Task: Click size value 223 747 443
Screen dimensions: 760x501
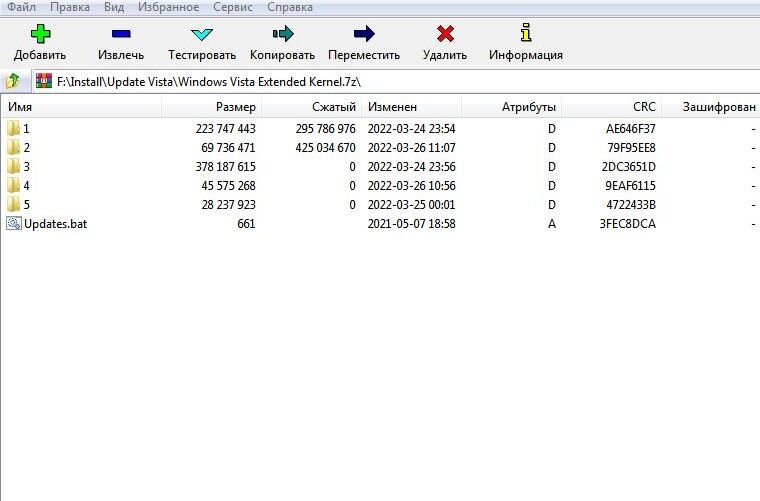Action: click(225, 128)
